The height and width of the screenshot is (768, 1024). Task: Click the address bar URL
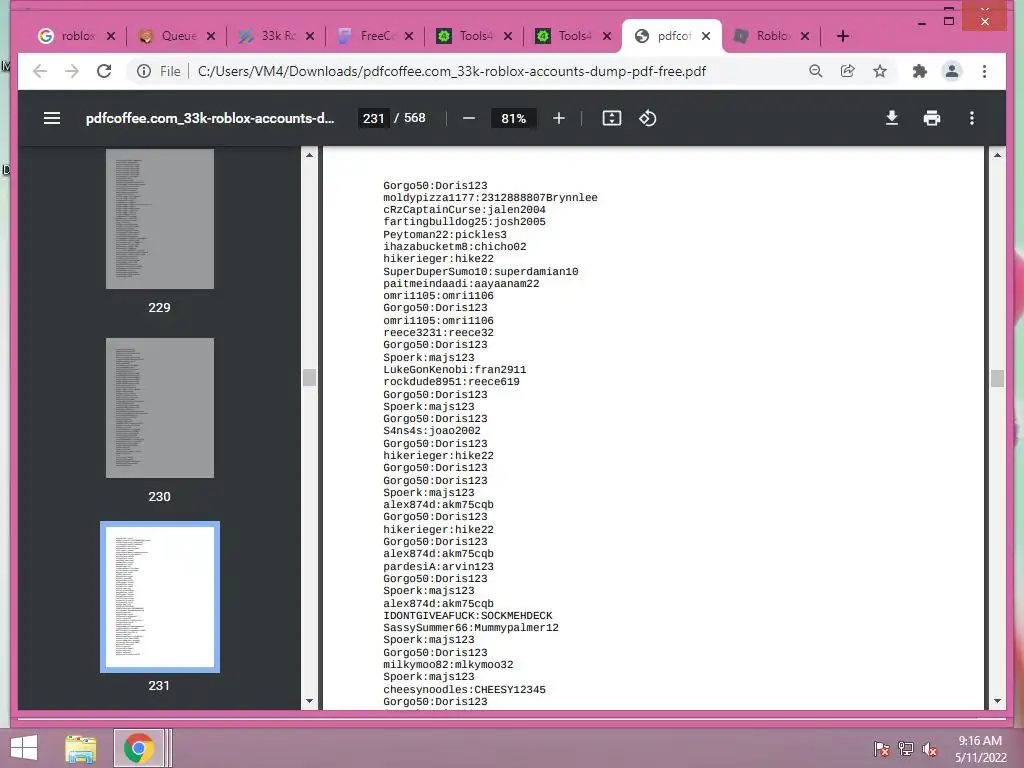click(451, 71)
